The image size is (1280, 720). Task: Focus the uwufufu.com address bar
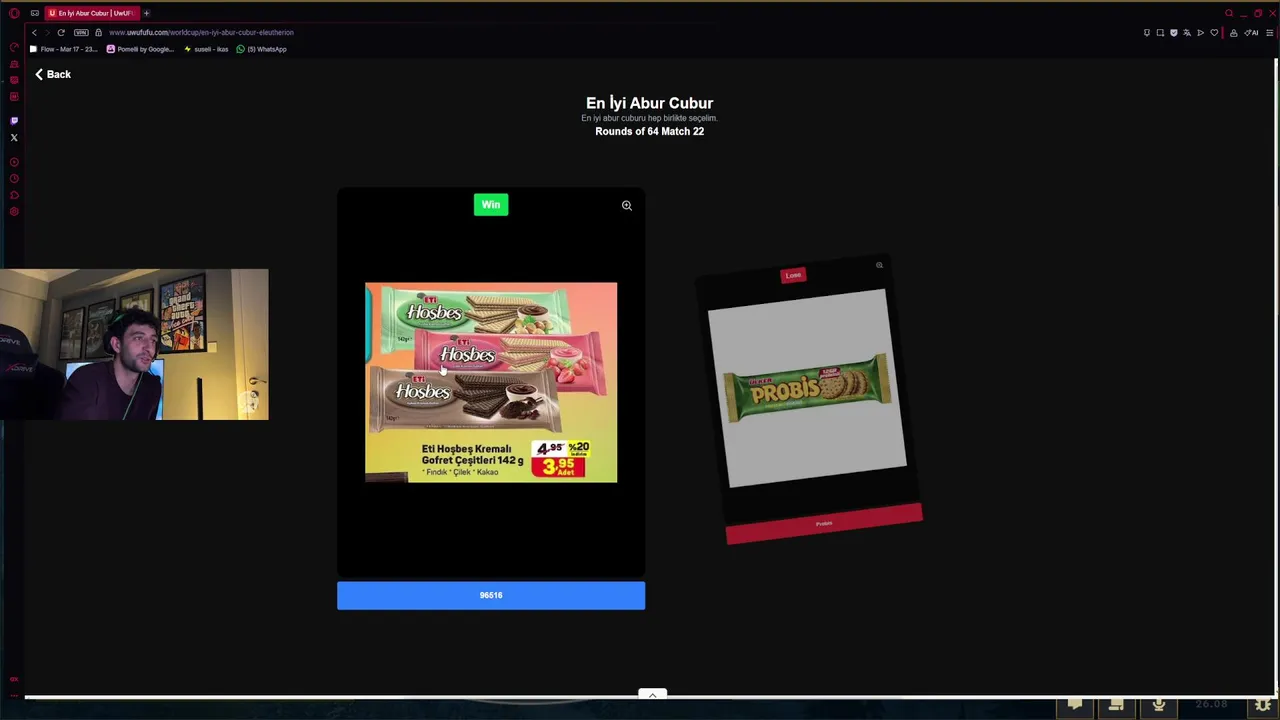point(201,32)
